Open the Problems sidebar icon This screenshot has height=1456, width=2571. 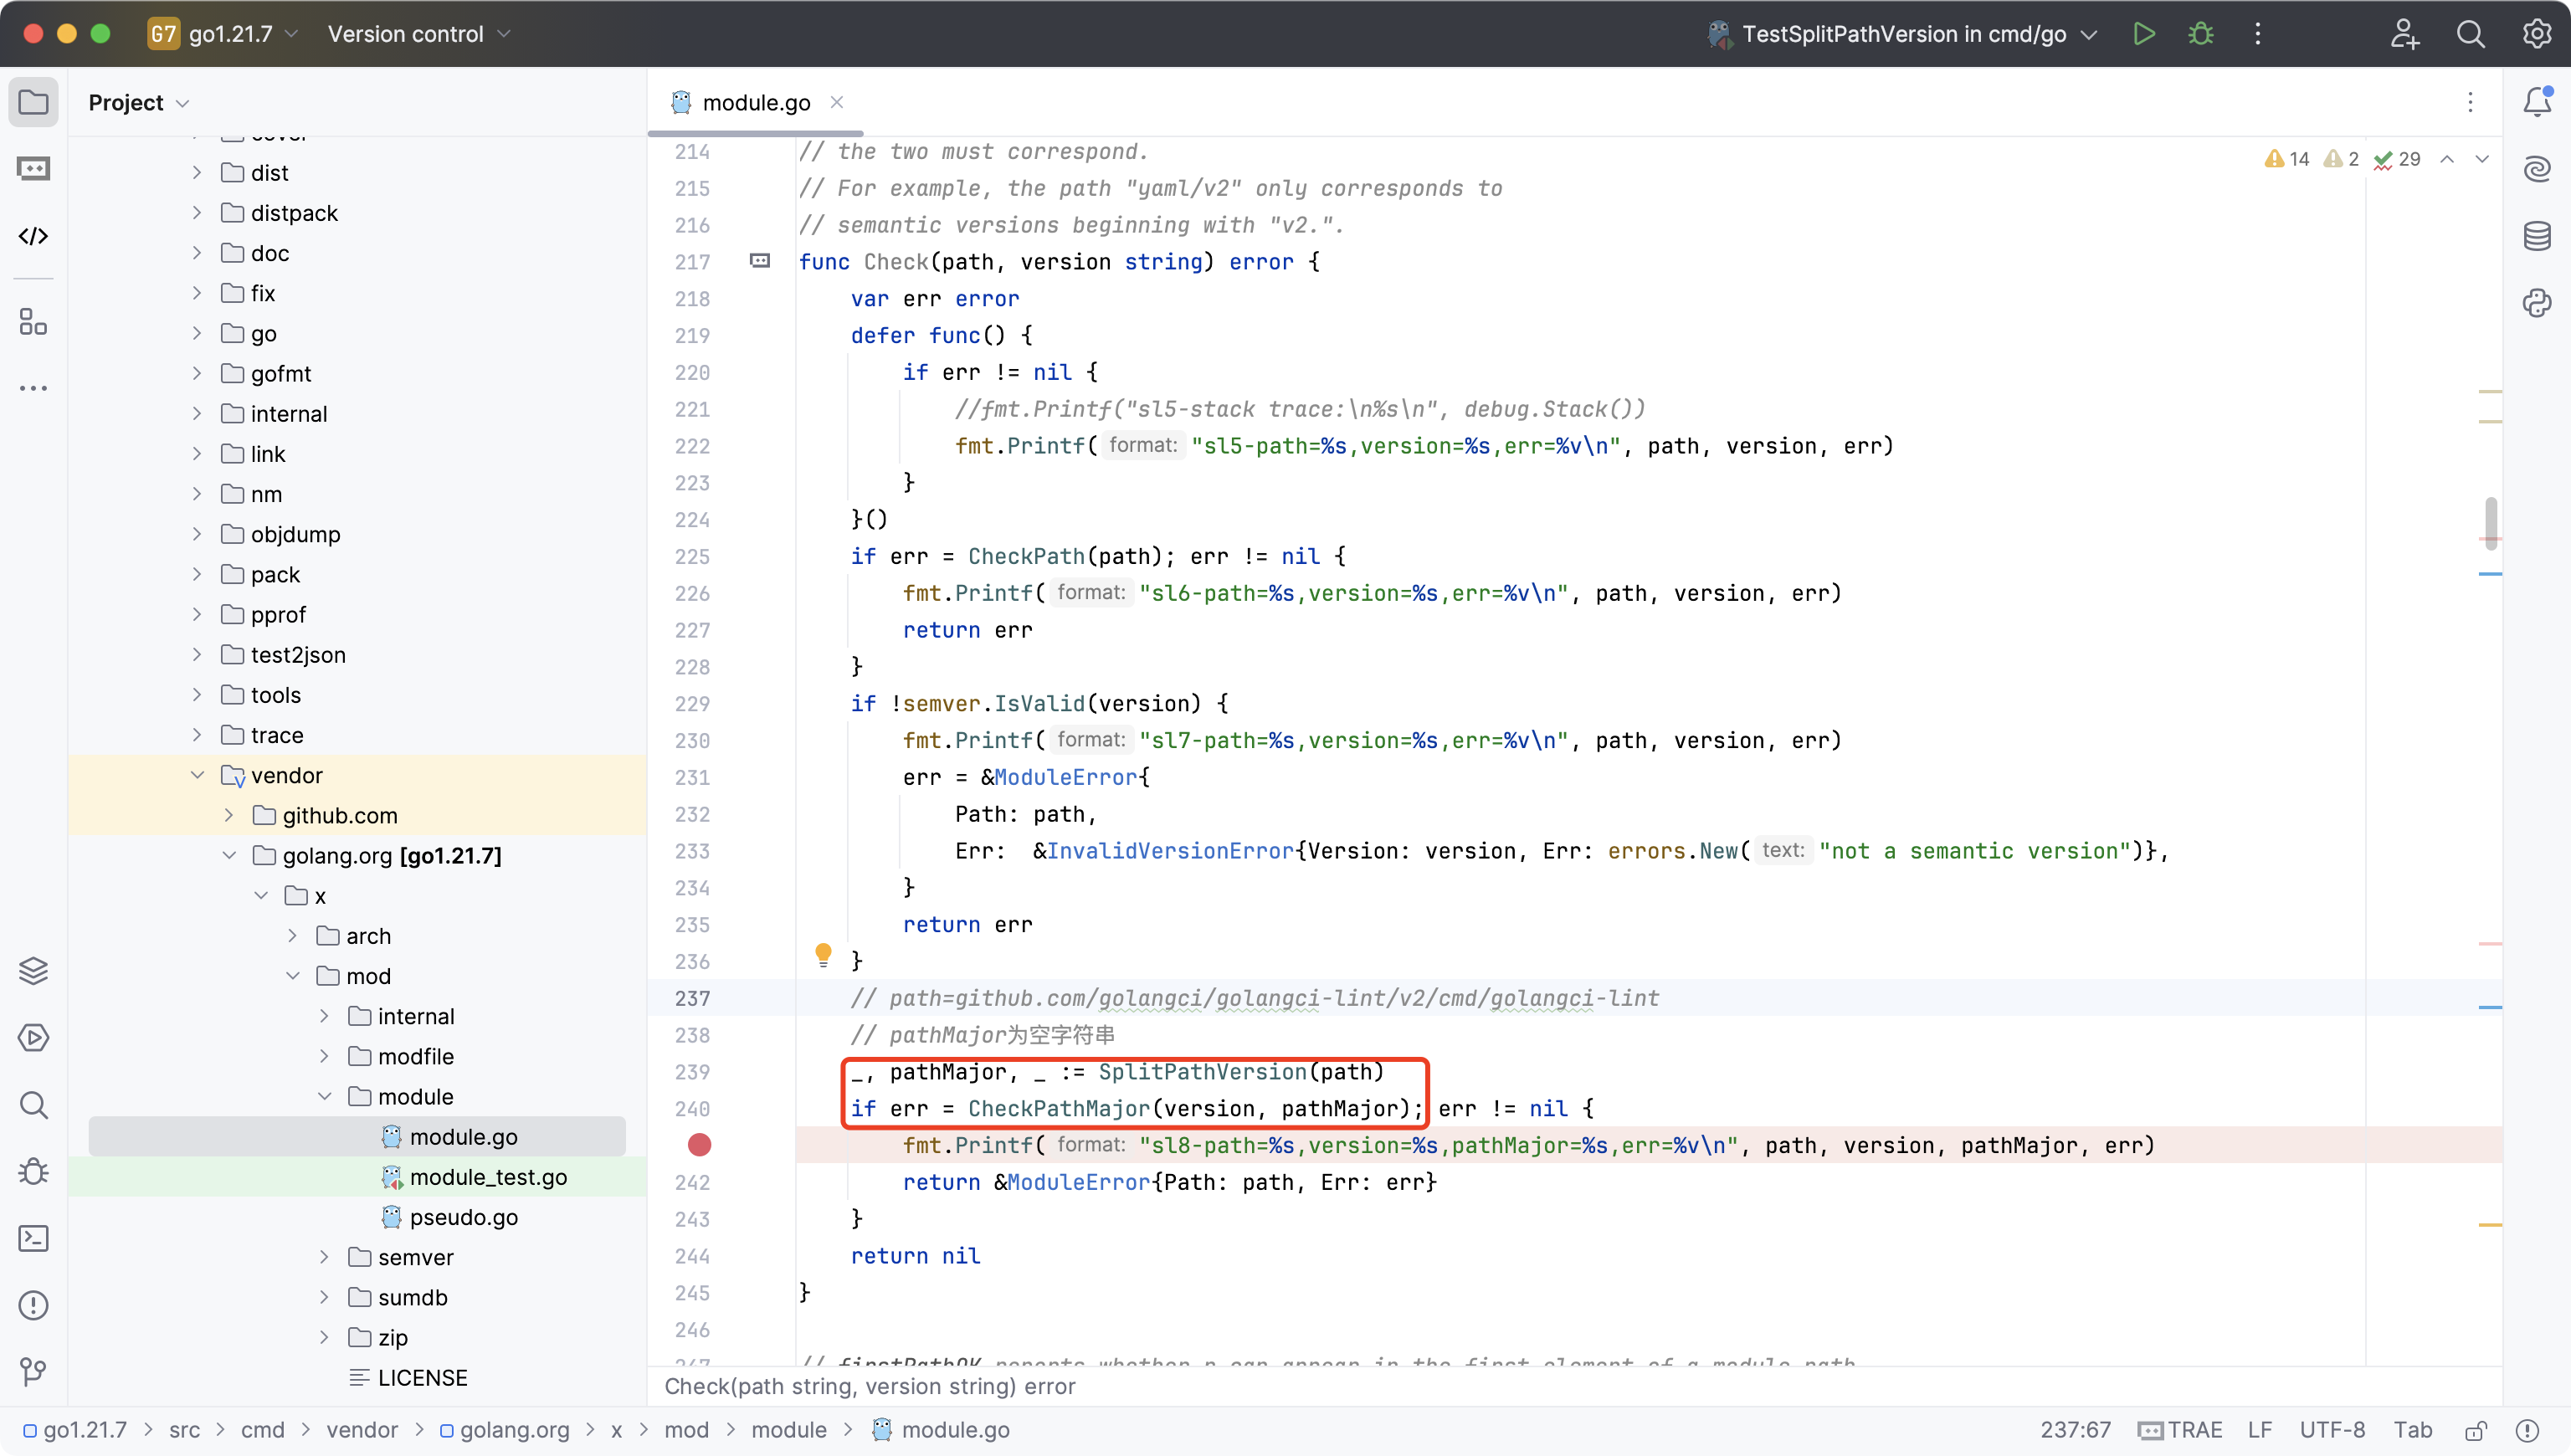click(33, 1305)
